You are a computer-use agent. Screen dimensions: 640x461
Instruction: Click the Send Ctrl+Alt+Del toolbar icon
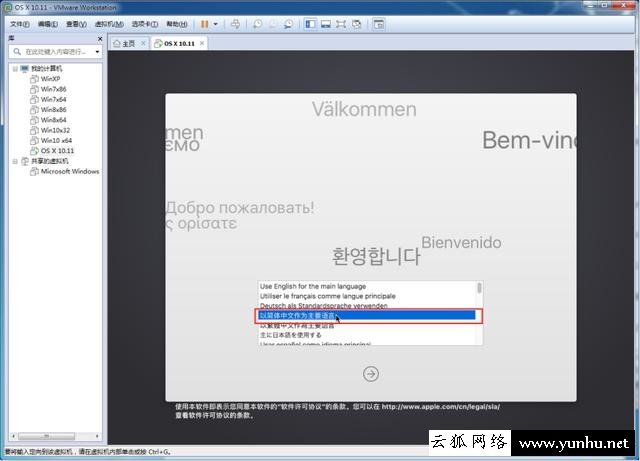(x=235, y=24)
